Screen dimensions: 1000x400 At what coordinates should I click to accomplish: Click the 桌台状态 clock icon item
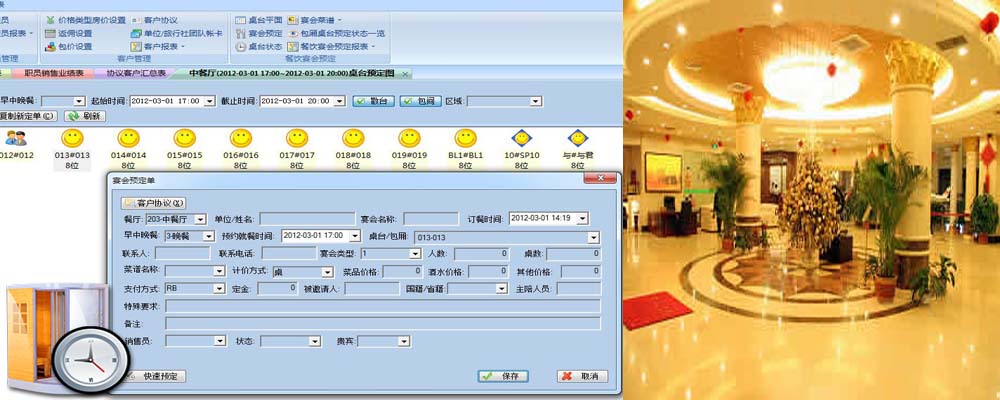click(259, 46)
